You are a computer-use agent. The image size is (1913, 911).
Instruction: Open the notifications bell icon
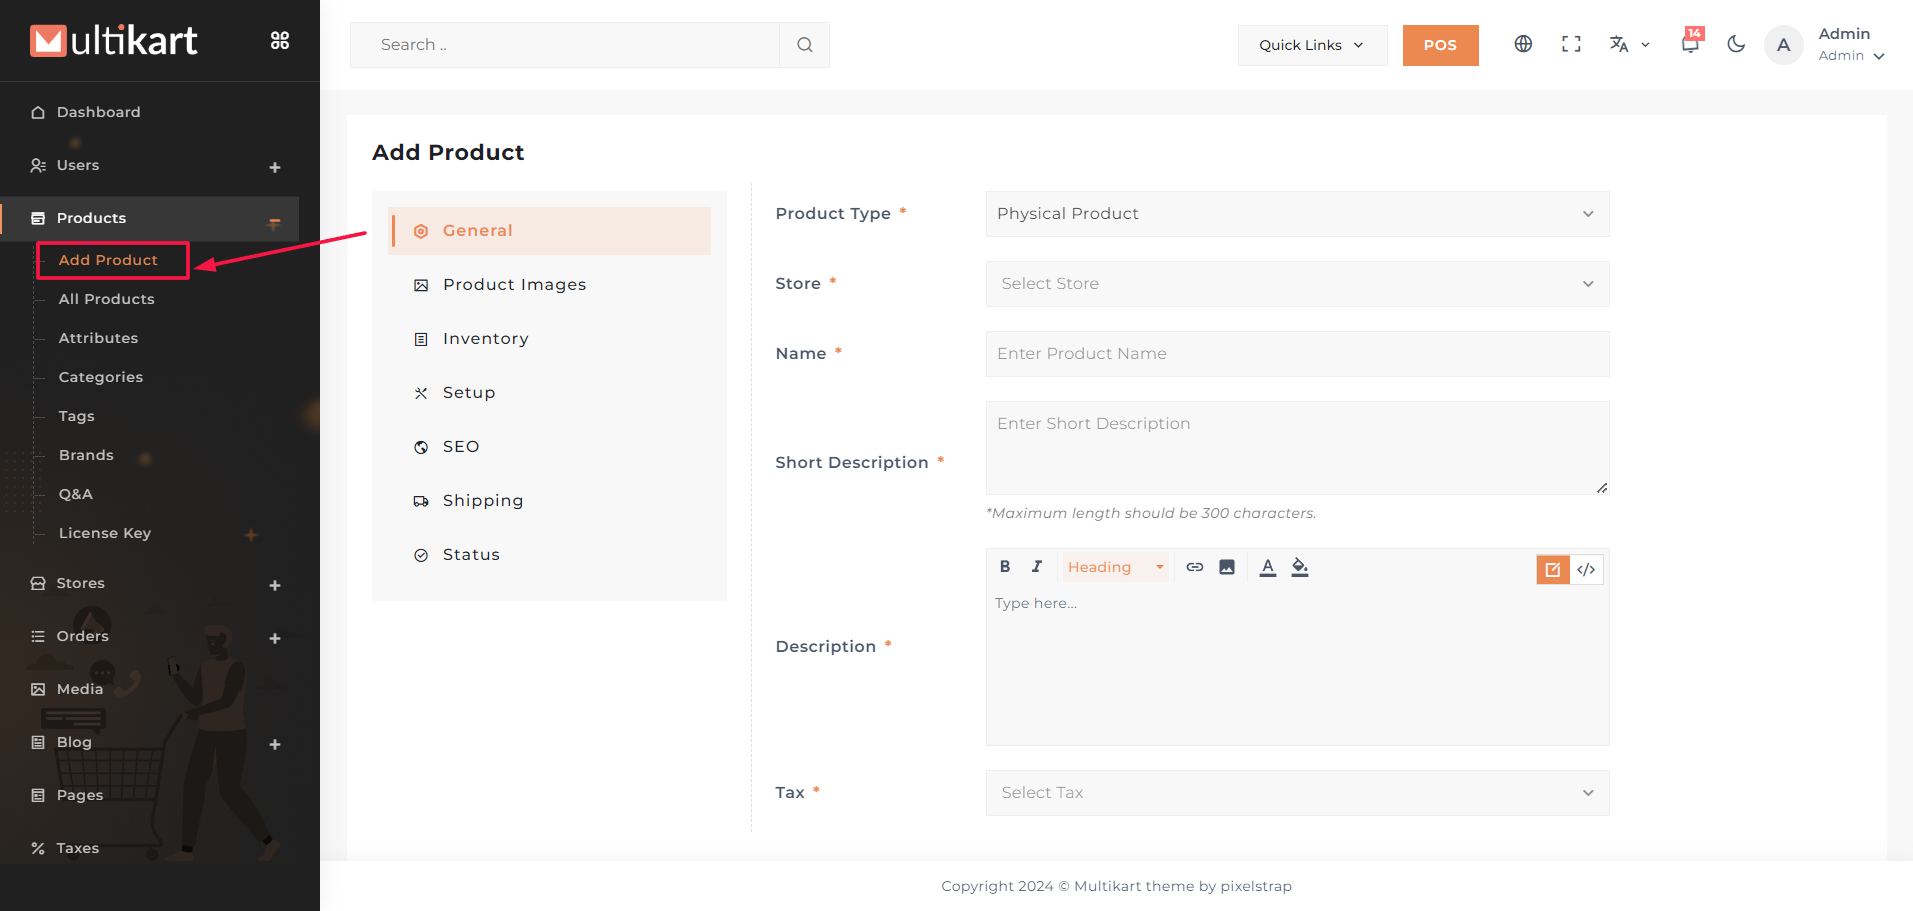tap(1690, 44)
